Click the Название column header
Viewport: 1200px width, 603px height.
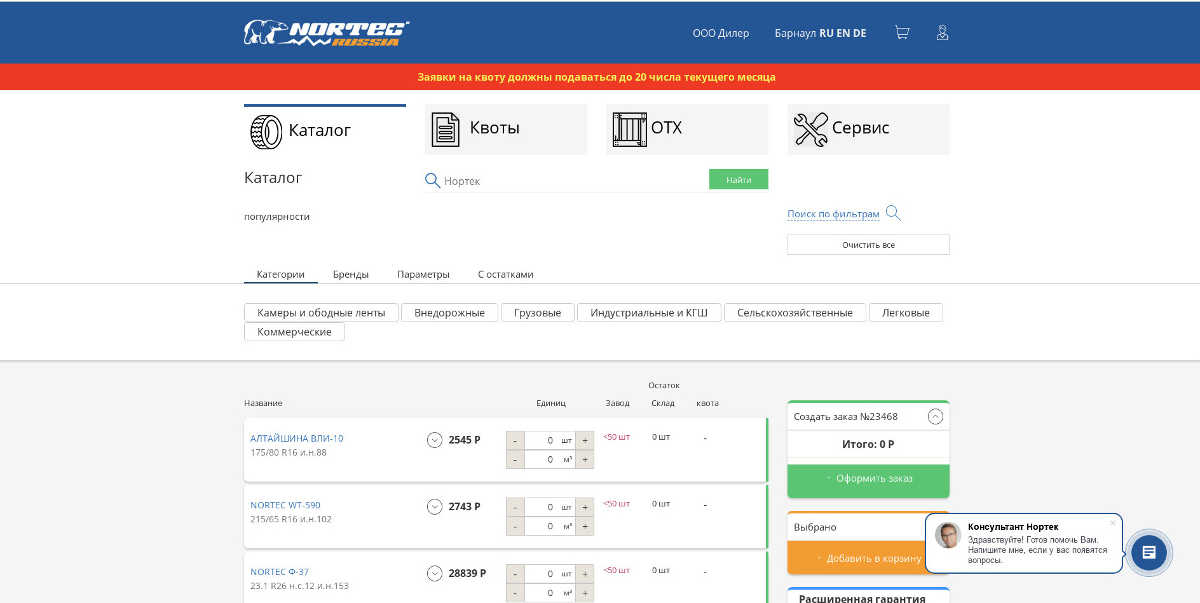click(x=263, y=403)
